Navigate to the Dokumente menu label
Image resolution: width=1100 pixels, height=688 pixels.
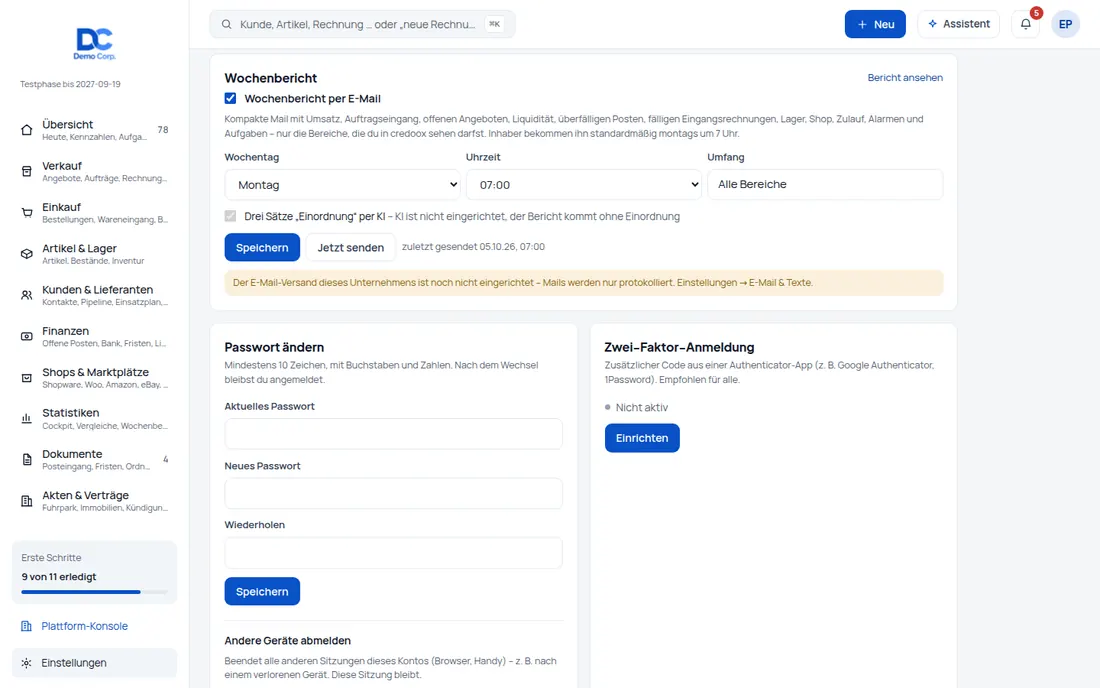72,454
